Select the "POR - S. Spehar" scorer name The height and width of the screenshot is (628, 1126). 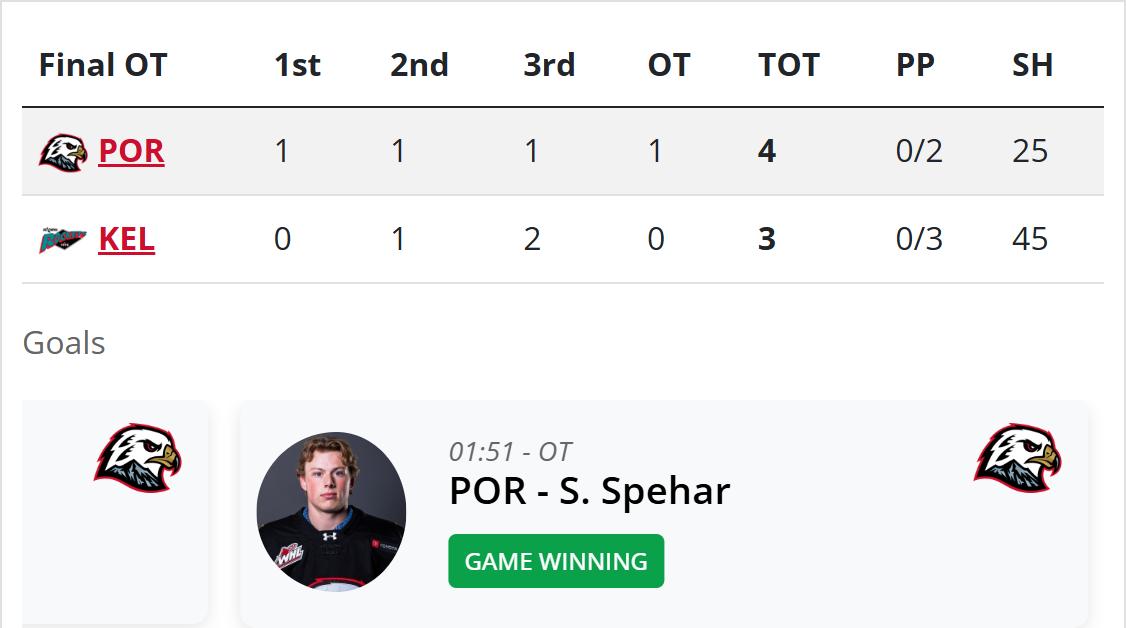click(x=590, y=491)
